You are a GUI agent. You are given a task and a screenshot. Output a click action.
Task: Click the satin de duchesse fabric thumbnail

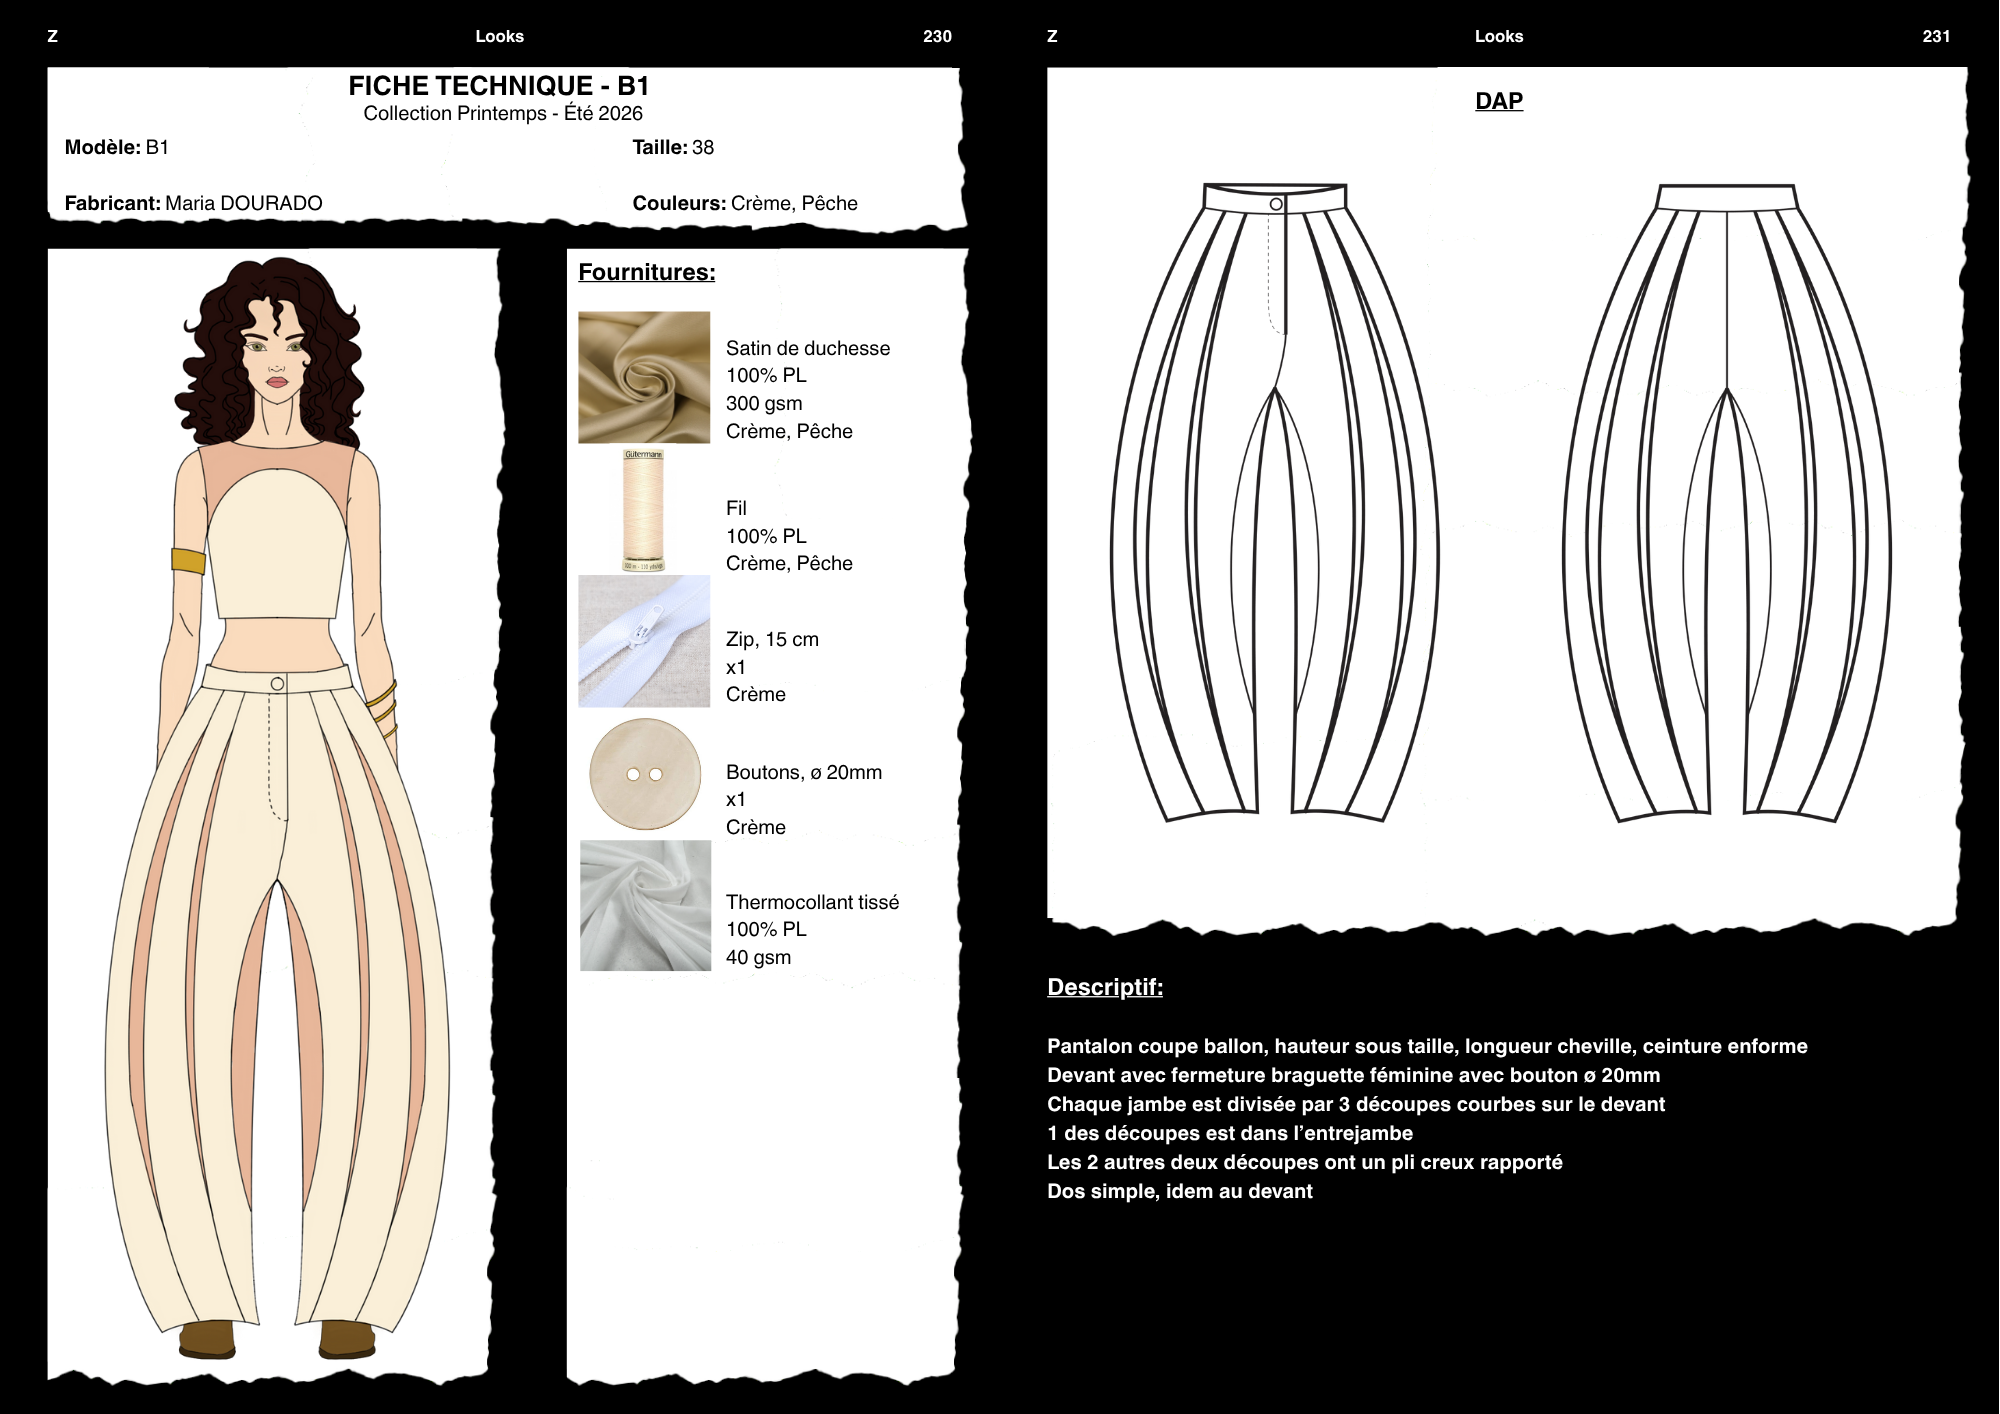click(x=644, y=377)
